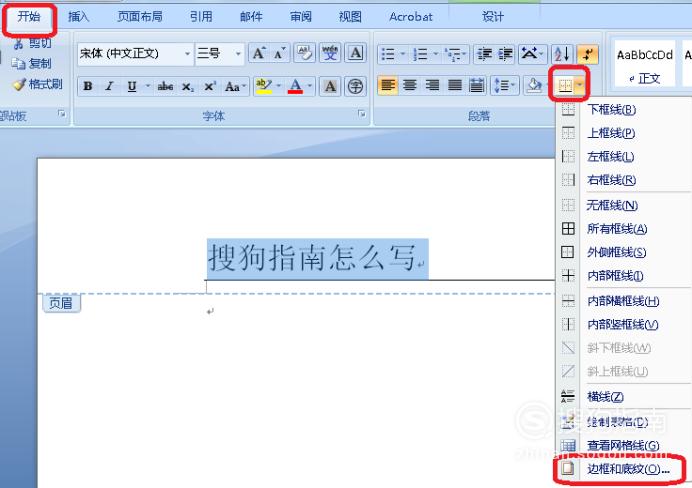Apply the yellow text highlight color

[264, 86]
